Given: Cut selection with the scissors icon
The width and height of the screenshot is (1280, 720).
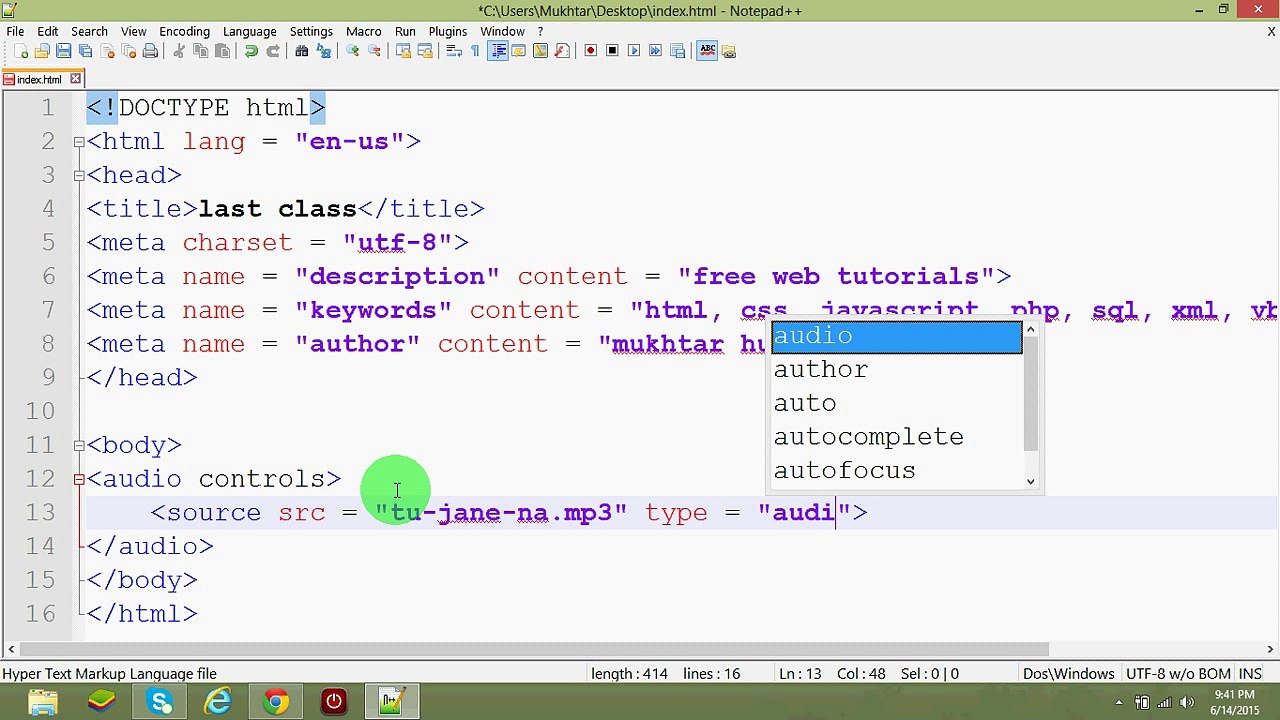Looking at the screenshot, I should (x=178, y=51).
